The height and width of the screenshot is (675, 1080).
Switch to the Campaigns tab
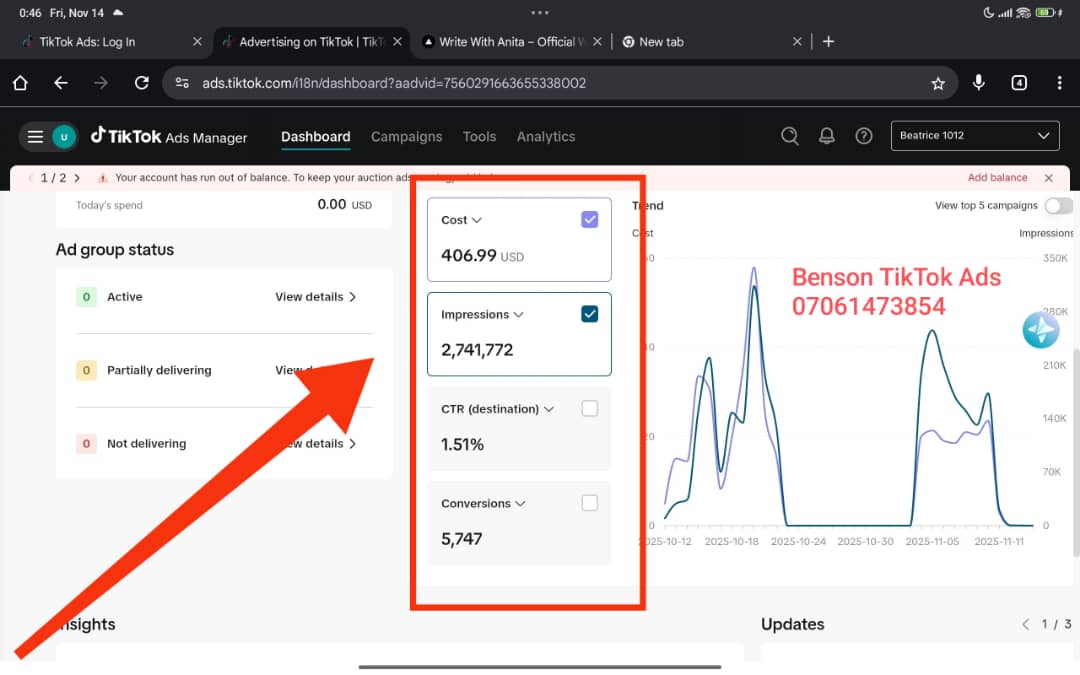406,137
